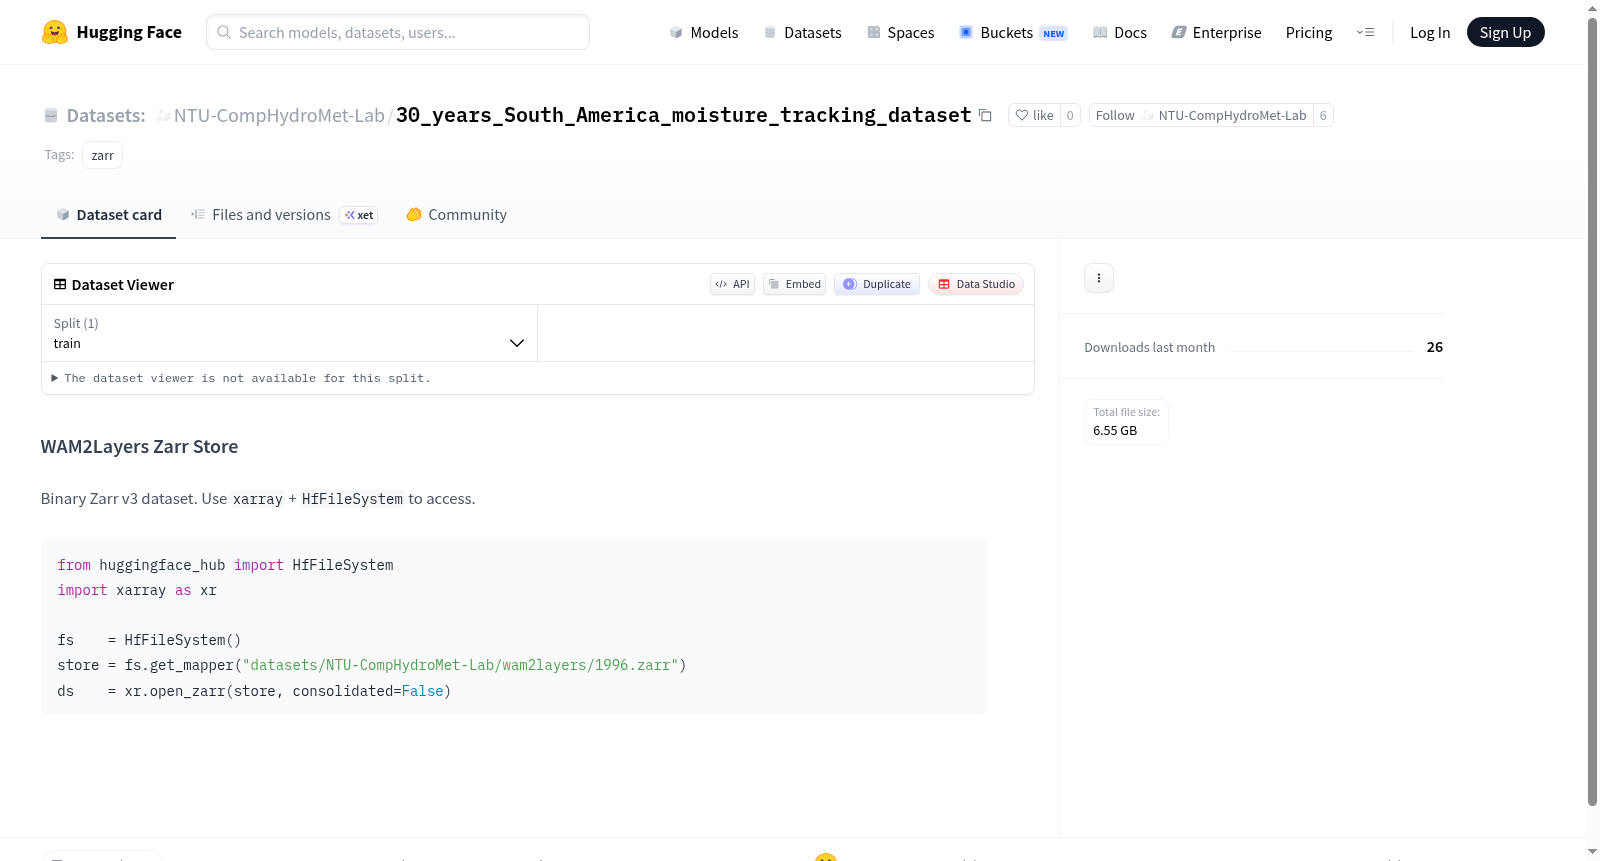
Task: Click the zarr tag
Action: tap(103, 155)
